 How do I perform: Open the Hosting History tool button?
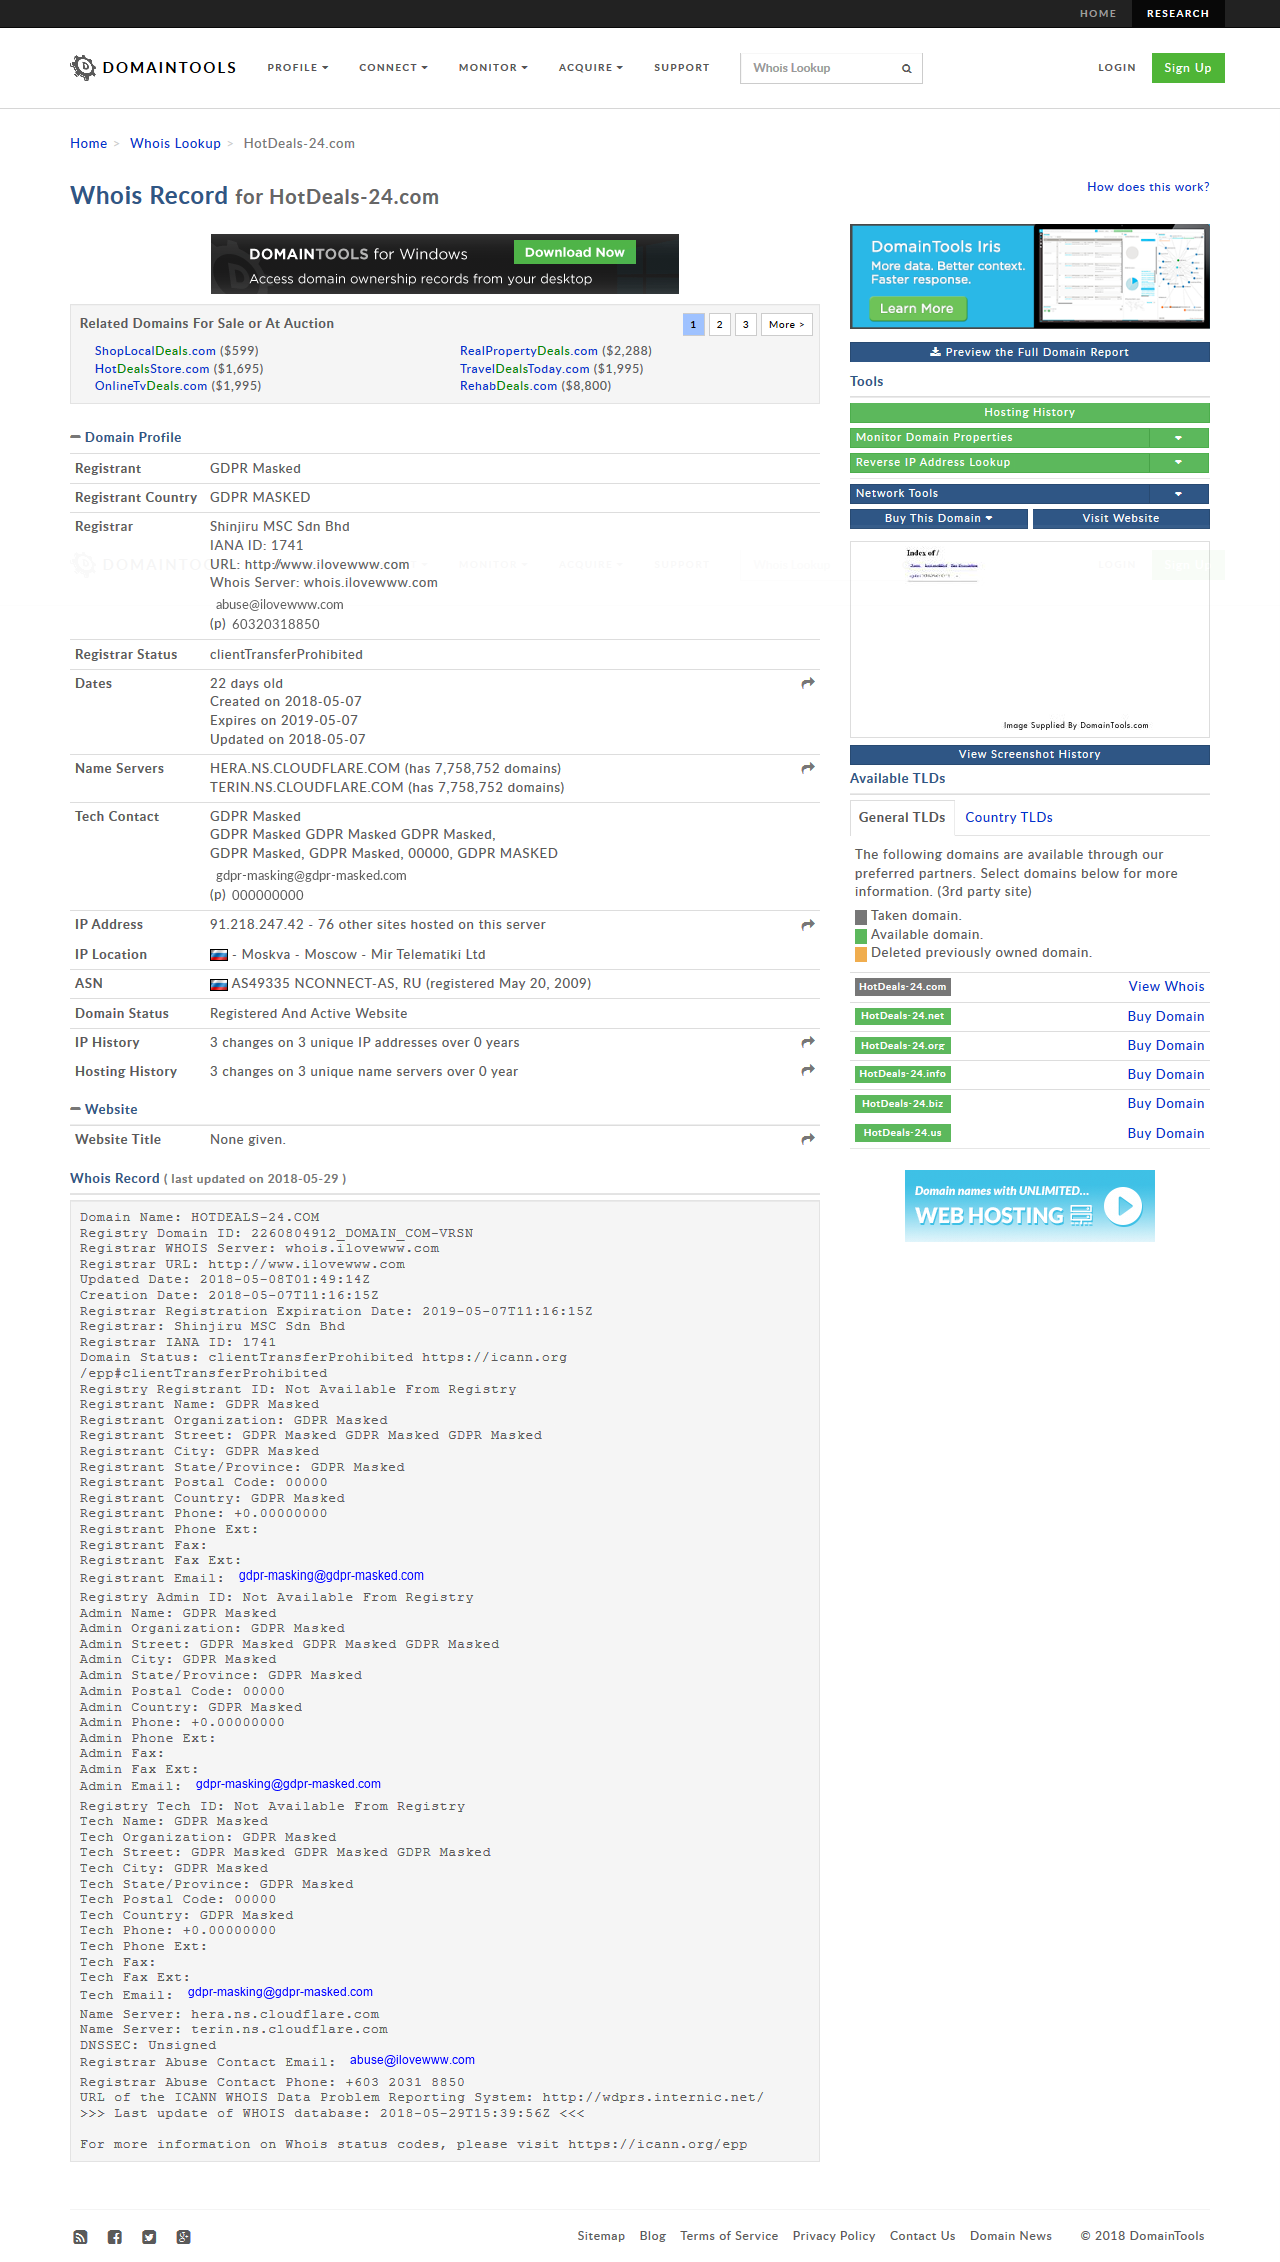[1029, 412]
